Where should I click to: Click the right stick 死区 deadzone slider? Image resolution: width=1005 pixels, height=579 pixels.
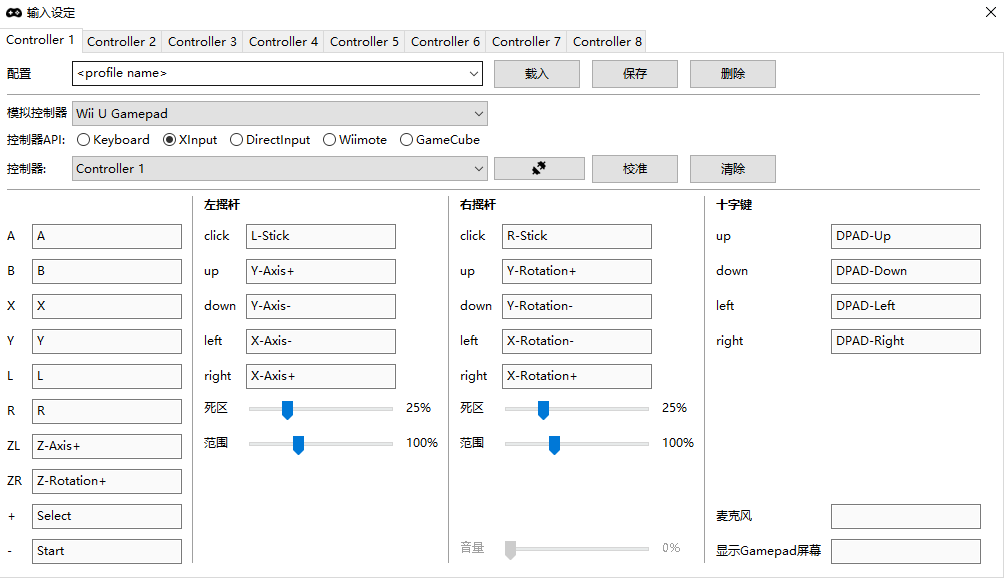pyautogui.click(x=577, y=408)
